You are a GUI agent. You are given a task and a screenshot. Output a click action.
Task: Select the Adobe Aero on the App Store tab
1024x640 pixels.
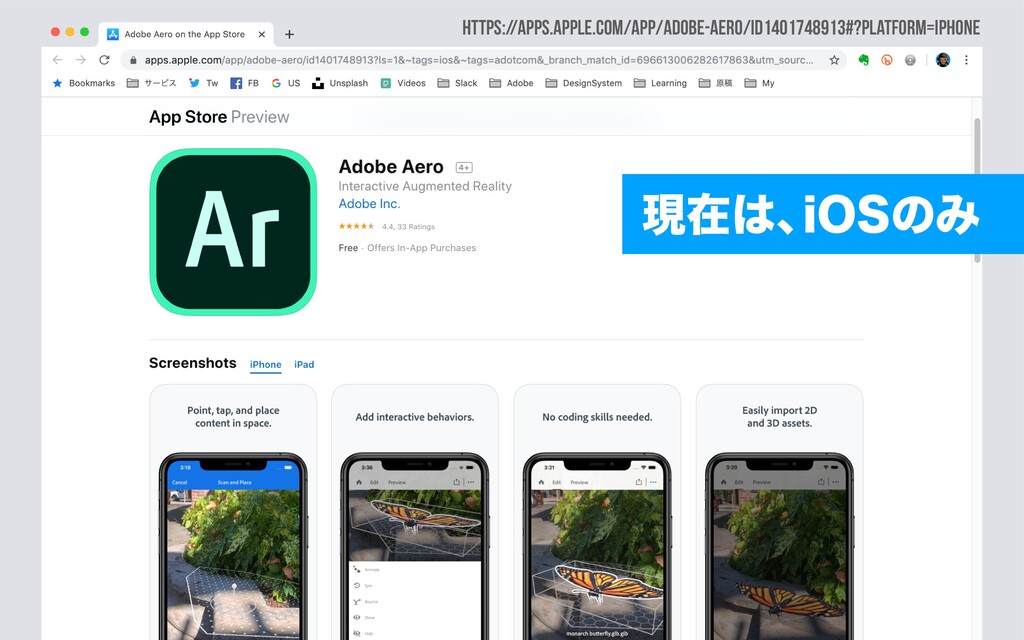pyautogui.click(x=184, y=34)
